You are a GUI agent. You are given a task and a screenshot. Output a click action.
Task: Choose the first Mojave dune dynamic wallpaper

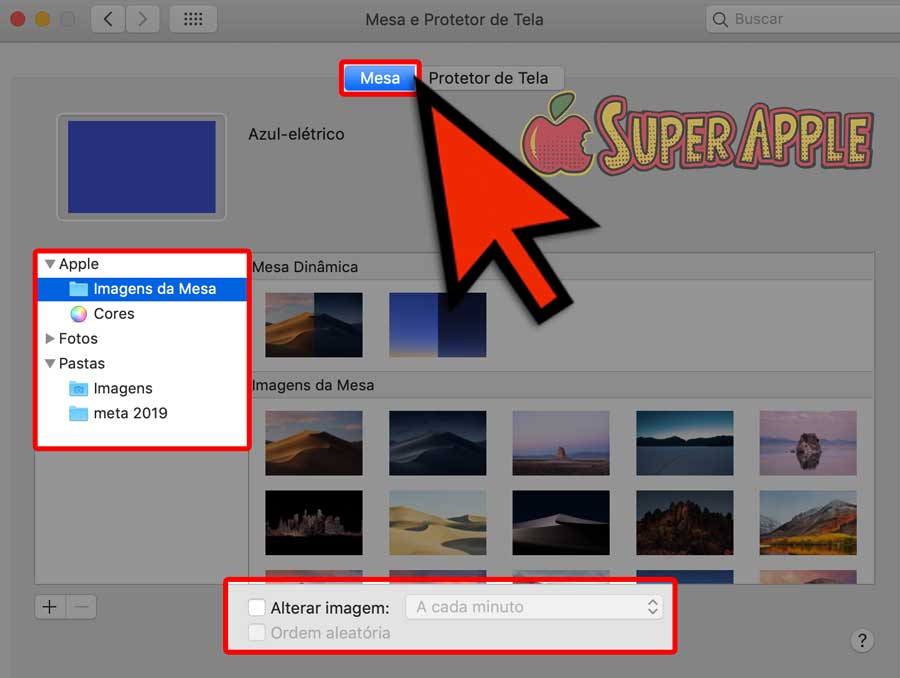coord(313,325)
